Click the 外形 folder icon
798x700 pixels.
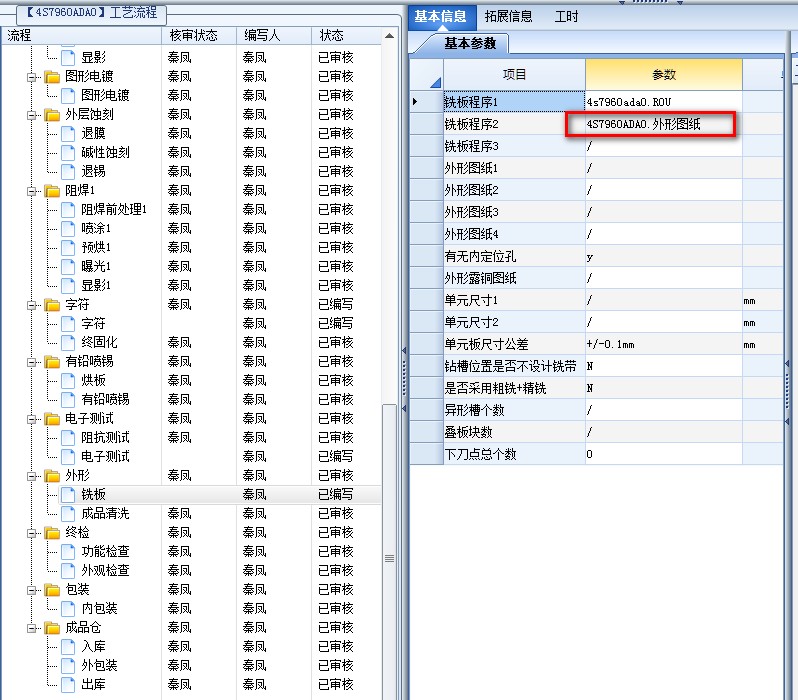pyautogui.click(x=52, y=476)
